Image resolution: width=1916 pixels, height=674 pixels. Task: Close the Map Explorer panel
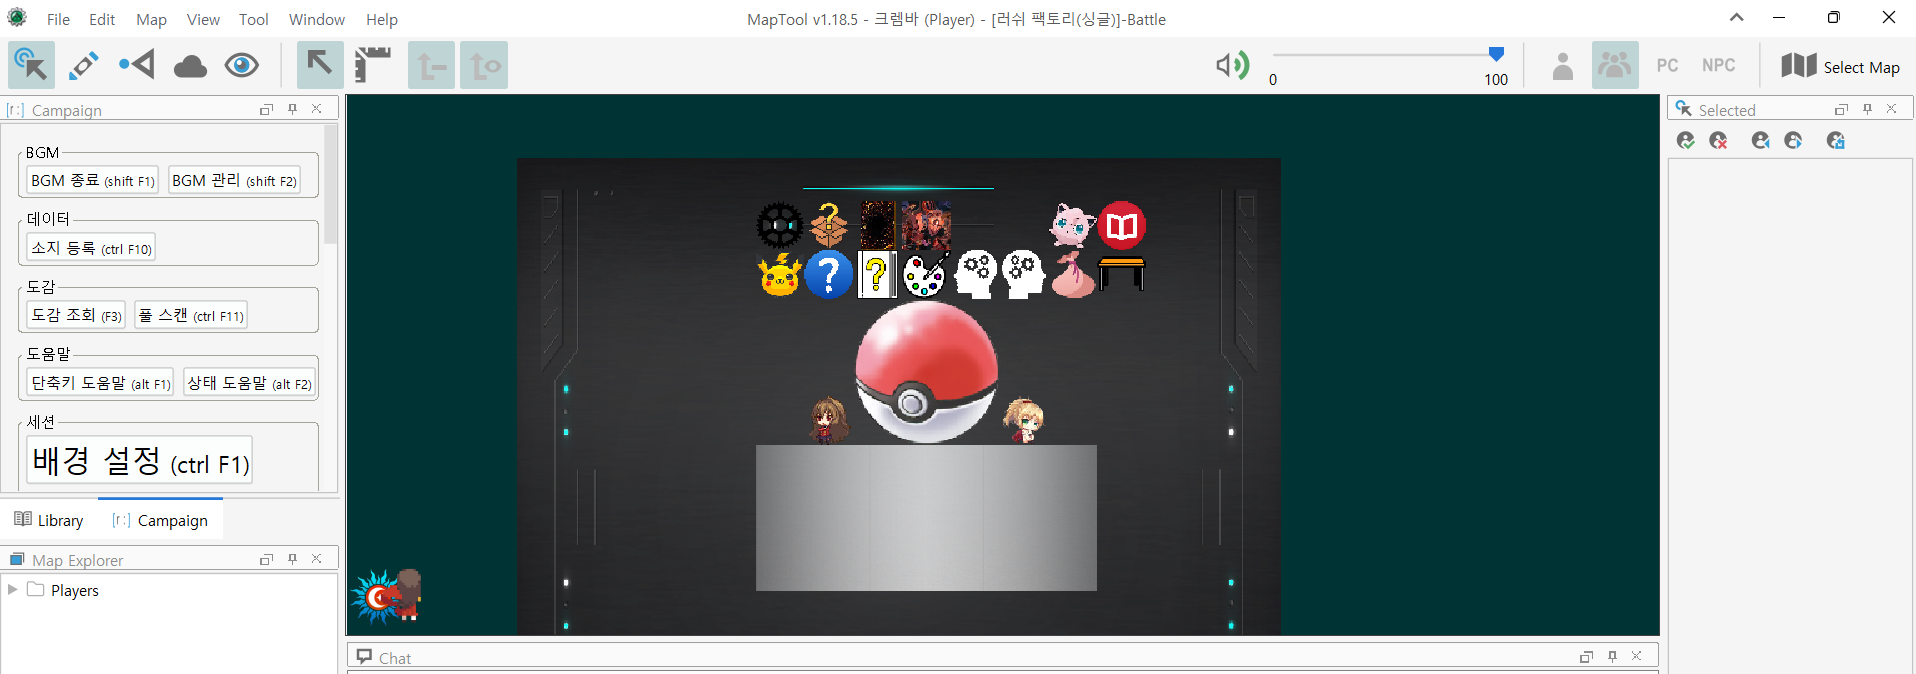[316, 559]
